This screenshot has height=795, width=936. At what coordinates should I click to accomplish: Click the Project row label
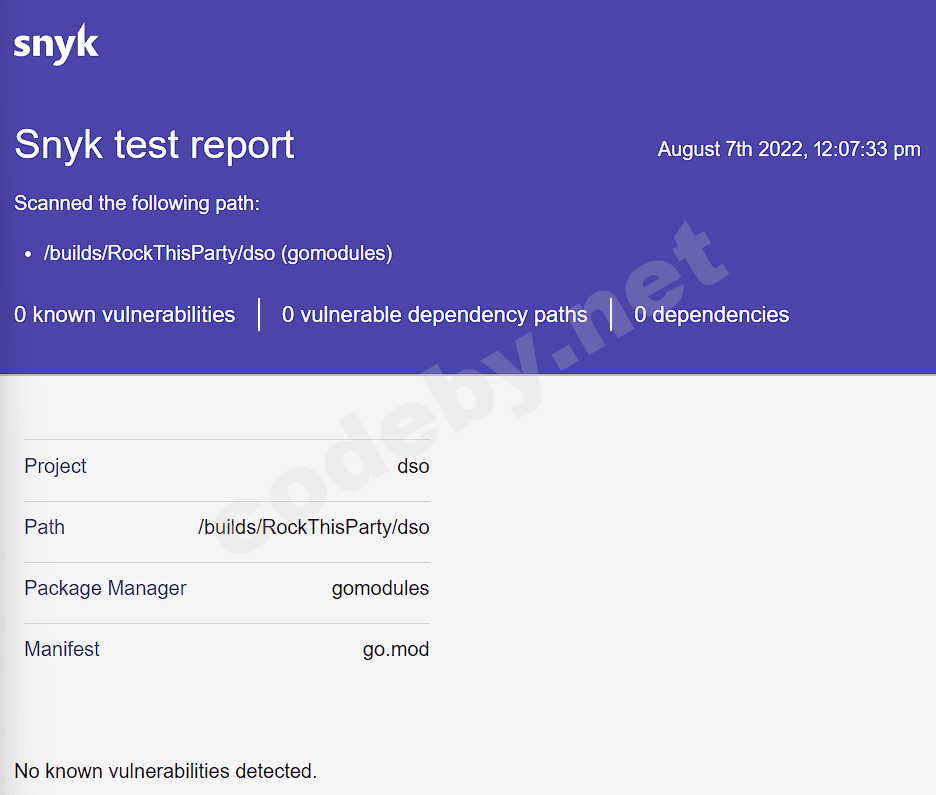56,466
